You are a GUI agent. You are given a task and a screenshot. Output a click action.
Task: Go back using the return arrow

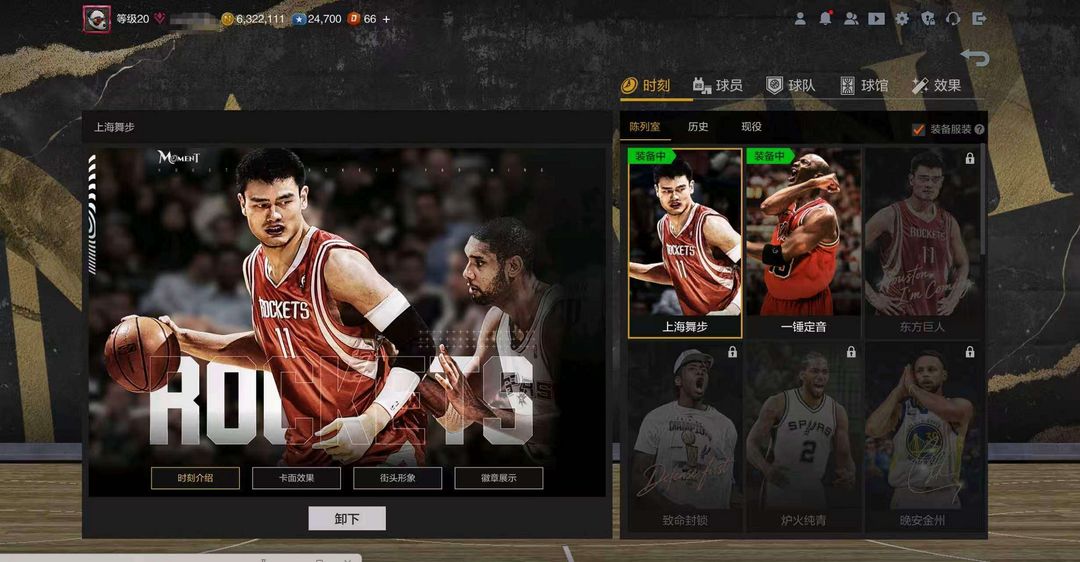(x=975, y=58)
